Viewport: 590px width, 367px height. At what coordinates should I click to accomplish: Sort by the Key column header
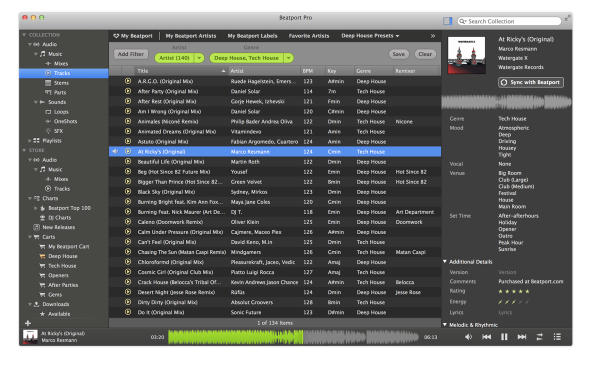[x=339, y=71]
